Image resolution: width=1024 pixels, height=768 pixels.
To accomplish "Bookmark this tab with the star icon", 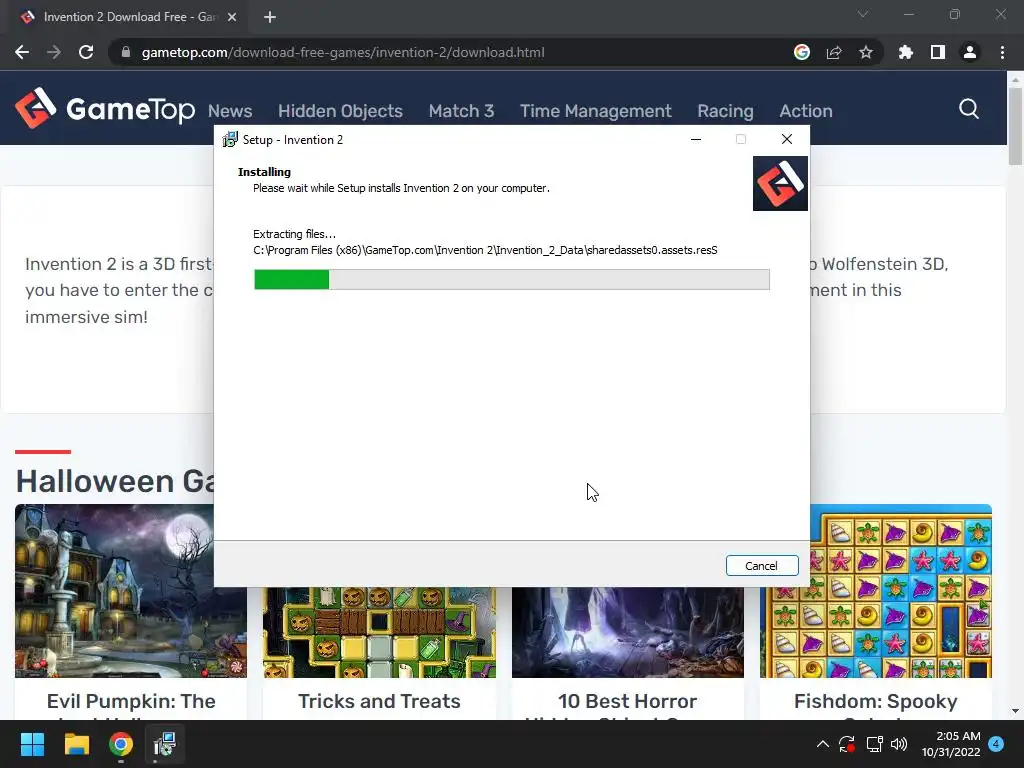I will coord(866,52).
